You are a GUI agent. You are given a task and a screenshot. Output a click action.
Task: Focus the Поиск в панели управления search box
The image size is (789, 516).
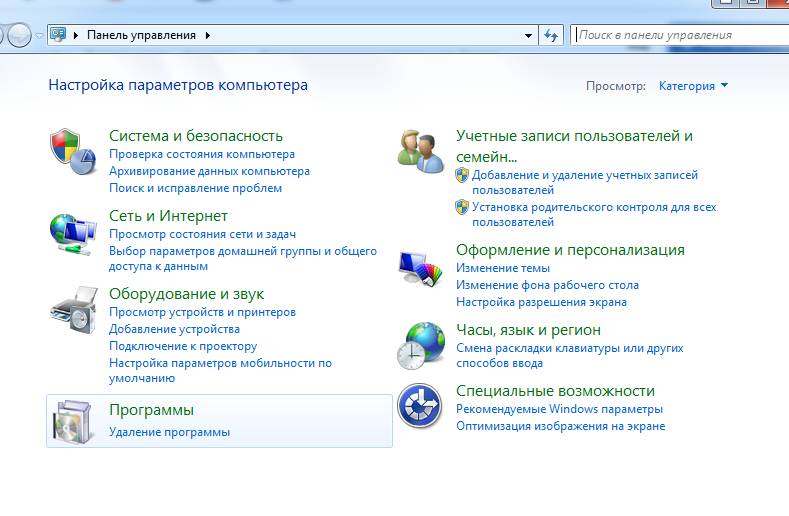click(679, 35)
